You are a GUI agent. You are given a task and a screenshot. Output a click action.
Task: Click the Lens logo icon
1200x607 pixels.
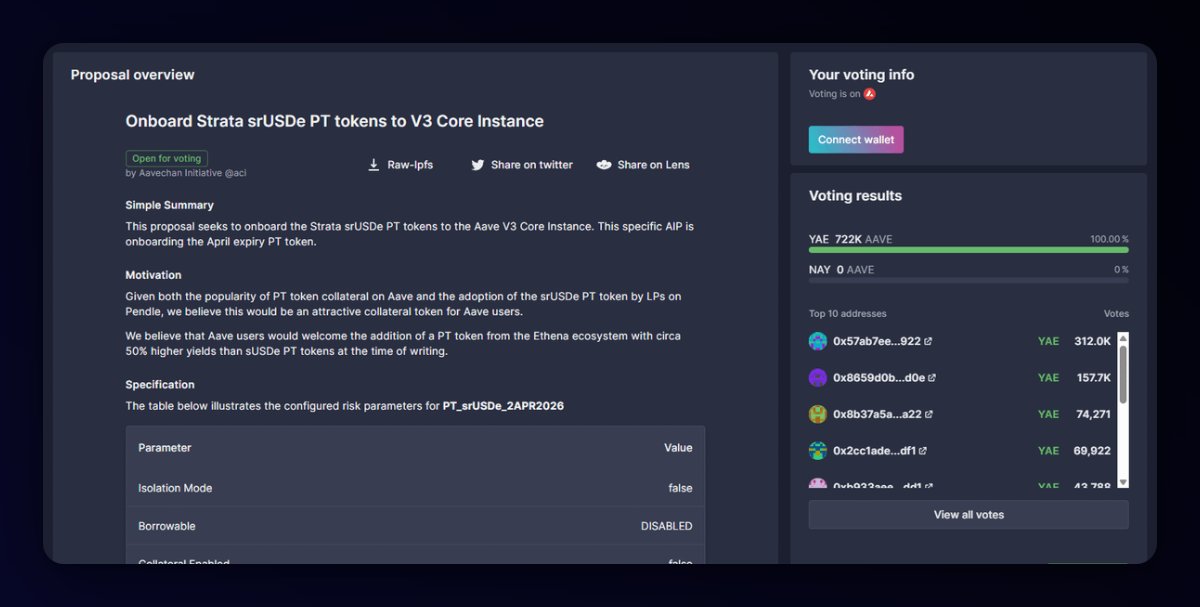coord(604,165)
